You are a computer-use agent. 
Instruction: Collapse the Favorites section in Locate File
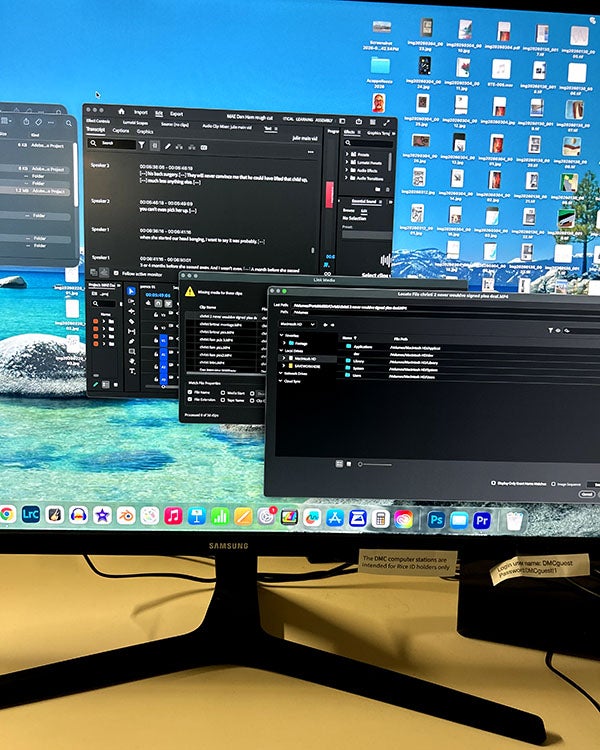coord(281,335)
